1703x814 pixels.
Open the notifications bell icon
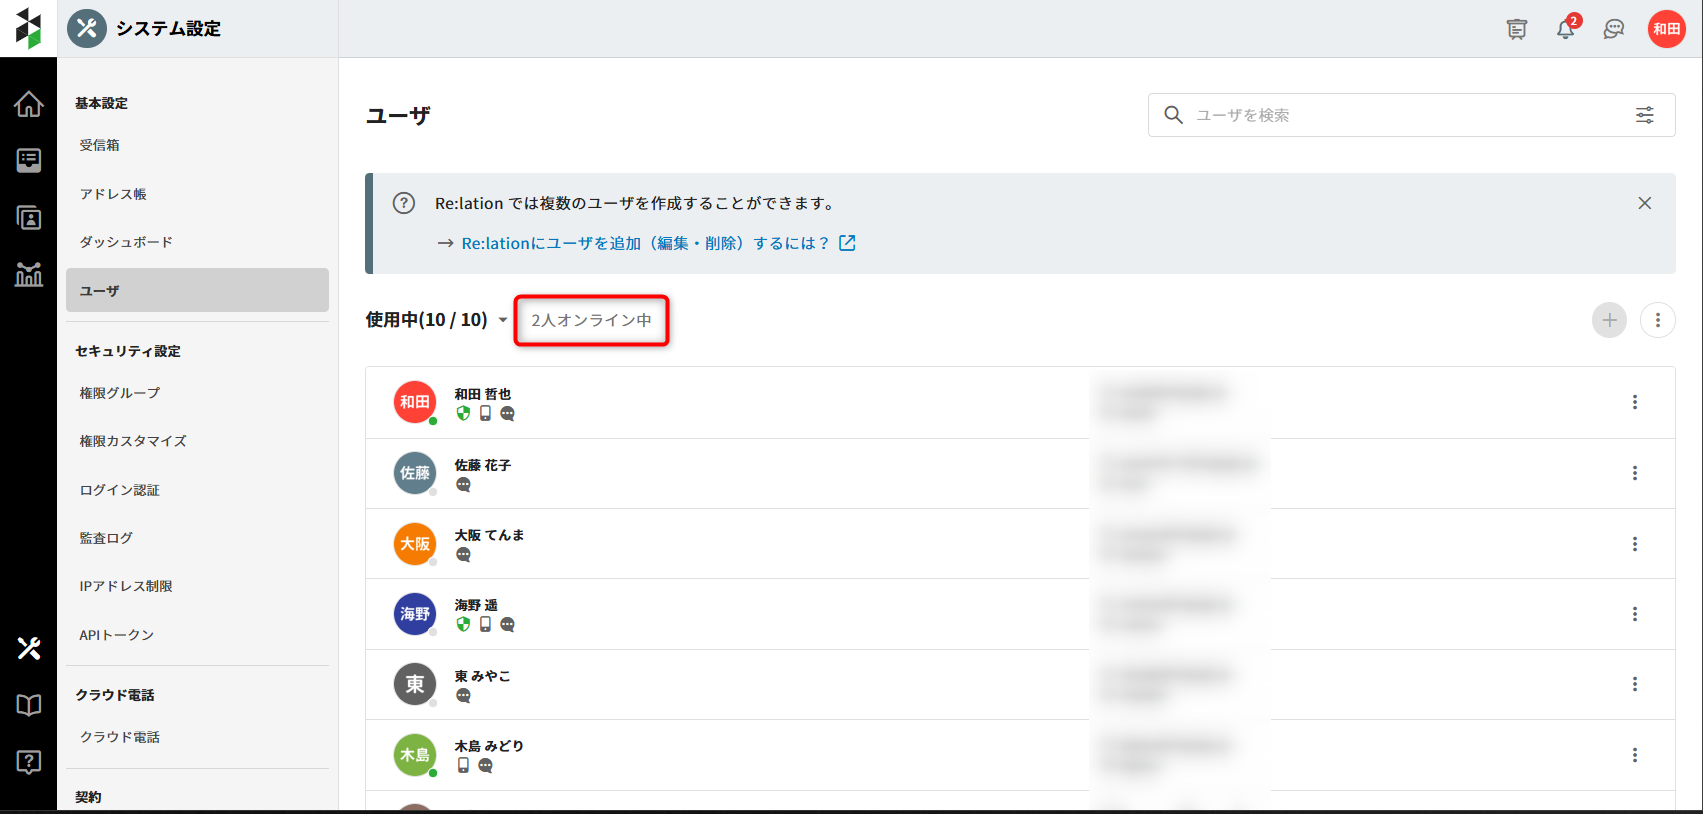(1565, 29)
